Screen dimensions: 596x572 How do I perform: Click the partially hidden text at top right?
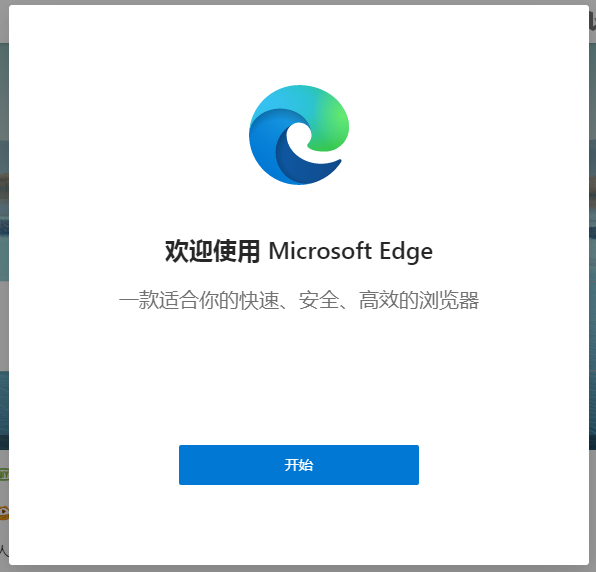pos(593,21)
